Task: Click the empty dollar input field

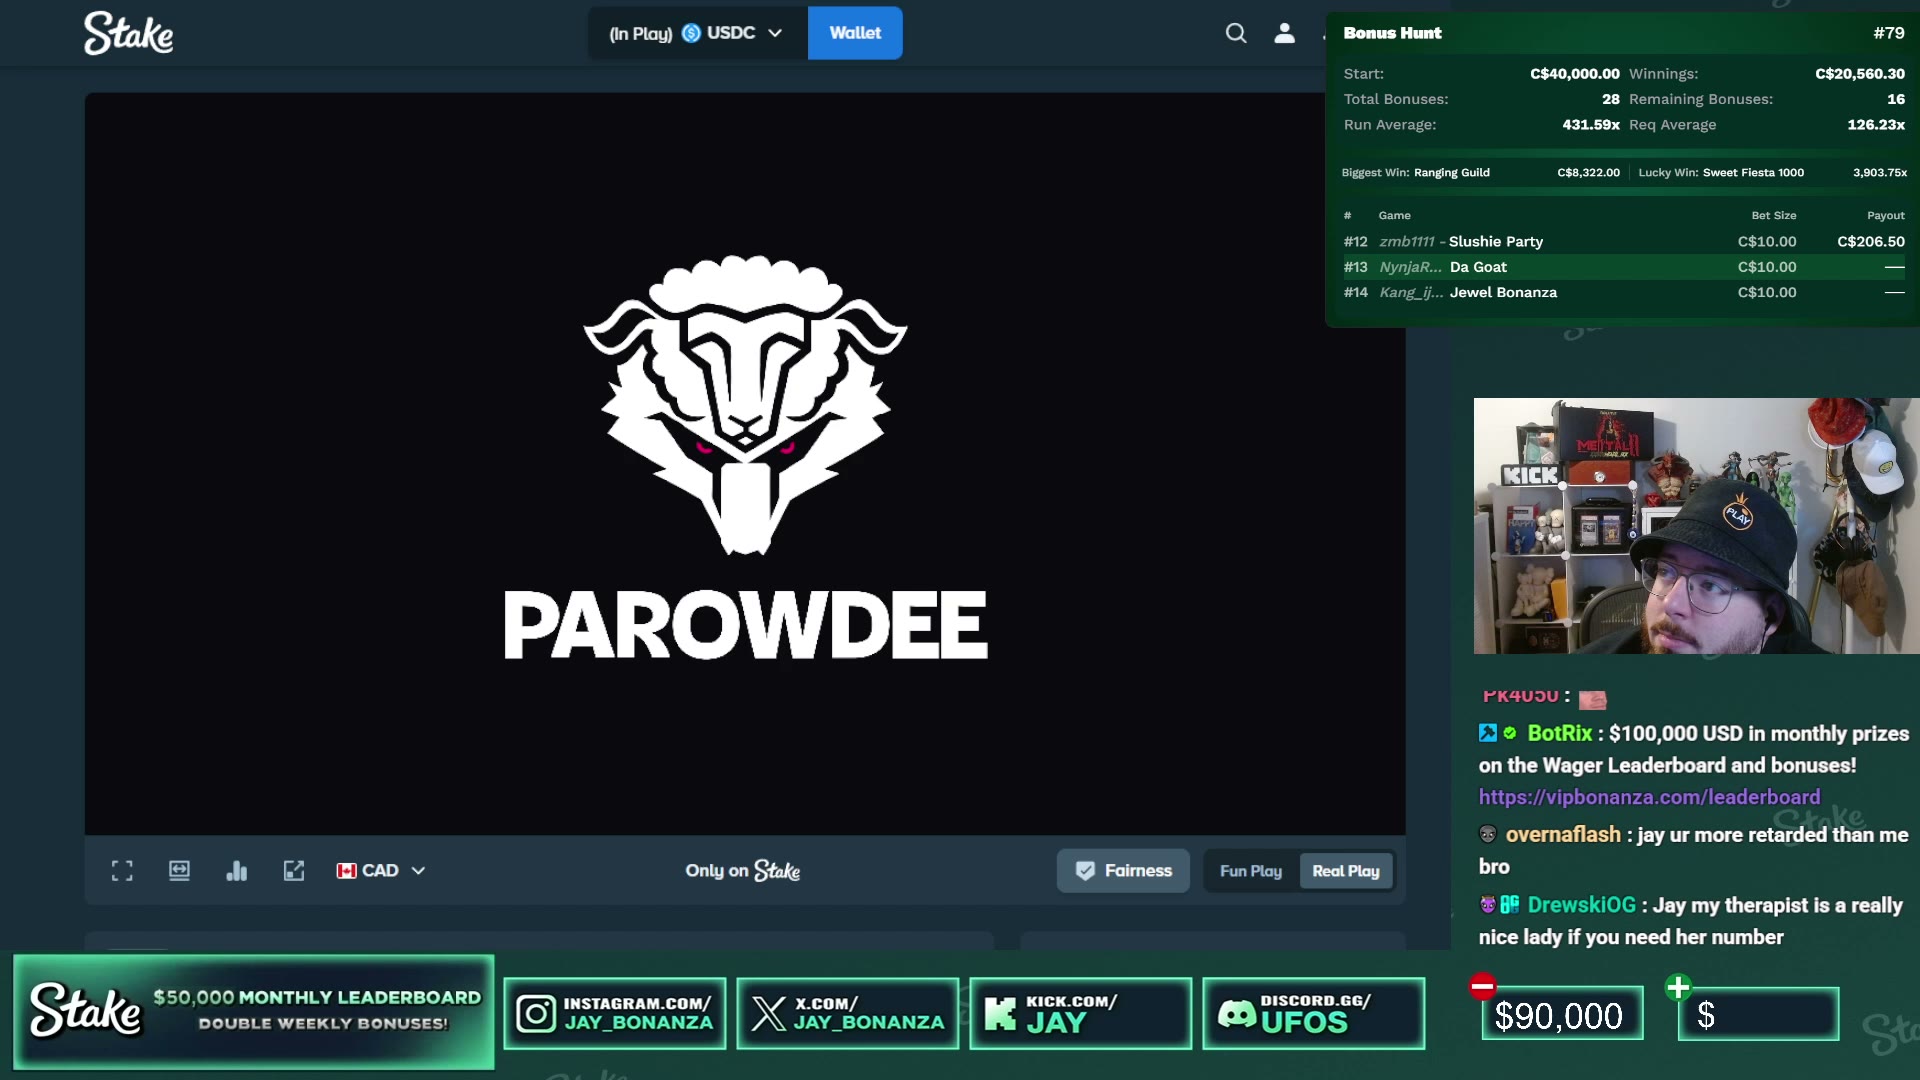Action: coord(1759,1015)
